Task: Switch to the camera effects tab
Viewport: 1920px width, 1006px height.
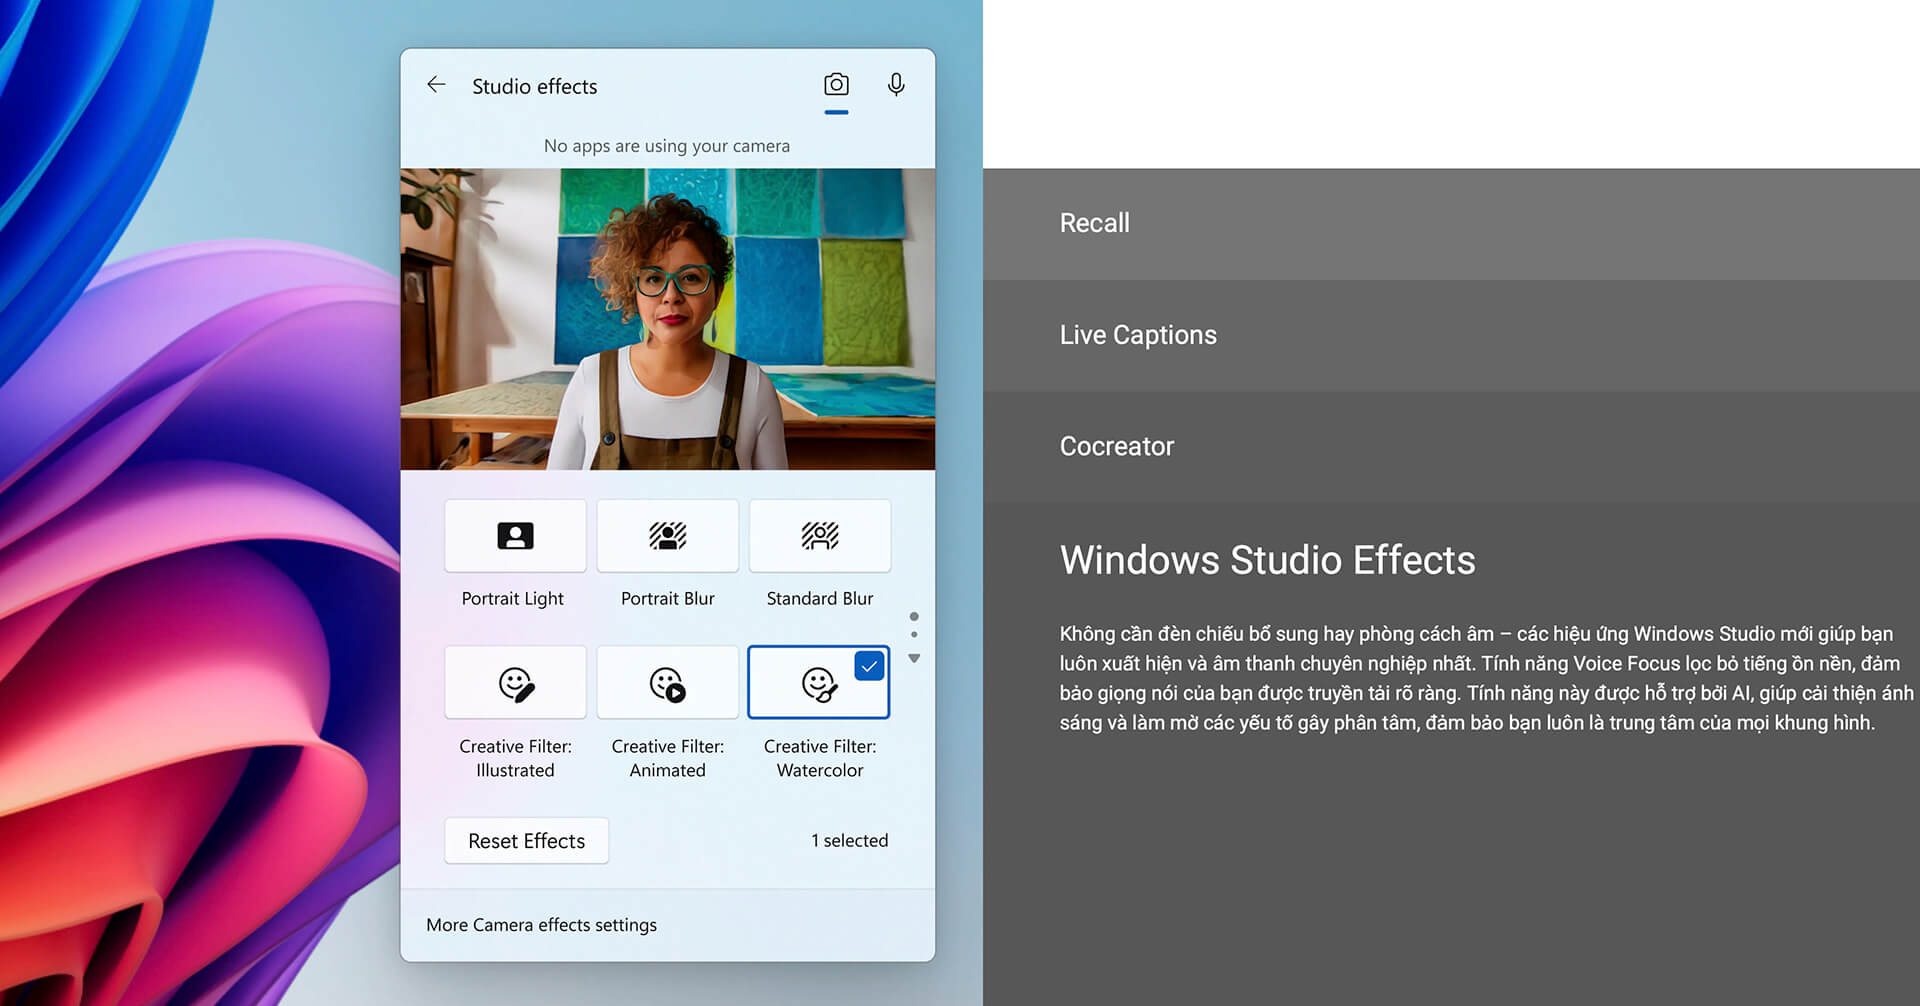Action: click(836, 85)
